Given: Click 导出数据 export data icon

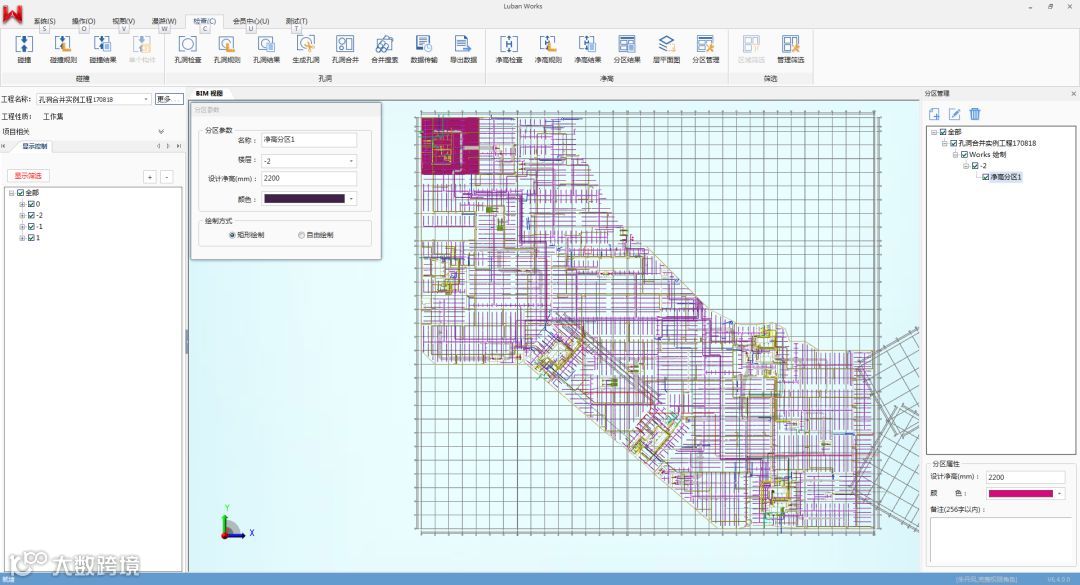Looking at the screenshot, I should click(463, 48).
